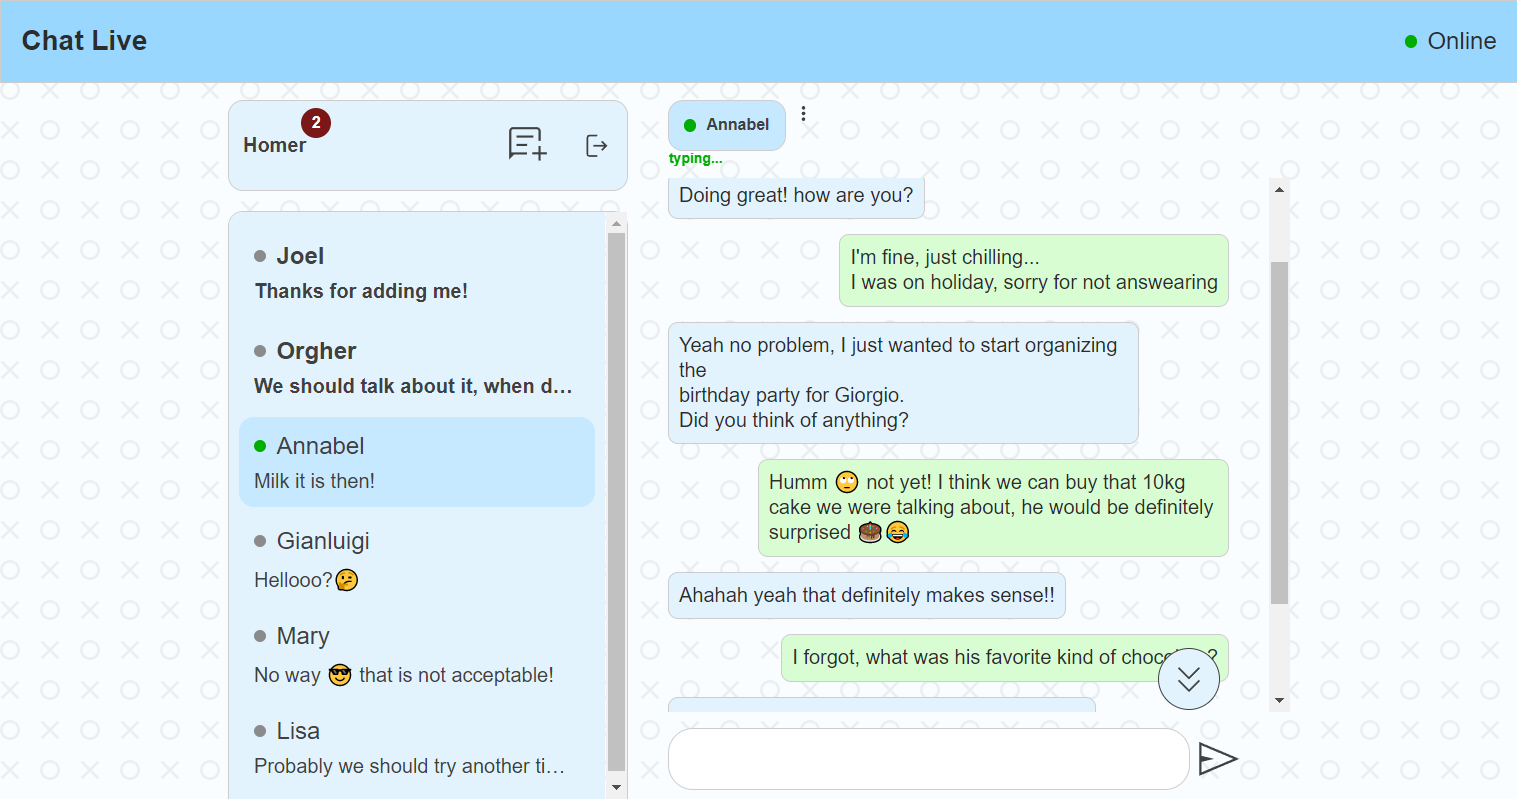Click the Homer username label
This screenshot has width=1517, height=799.
tap(274, 145)
